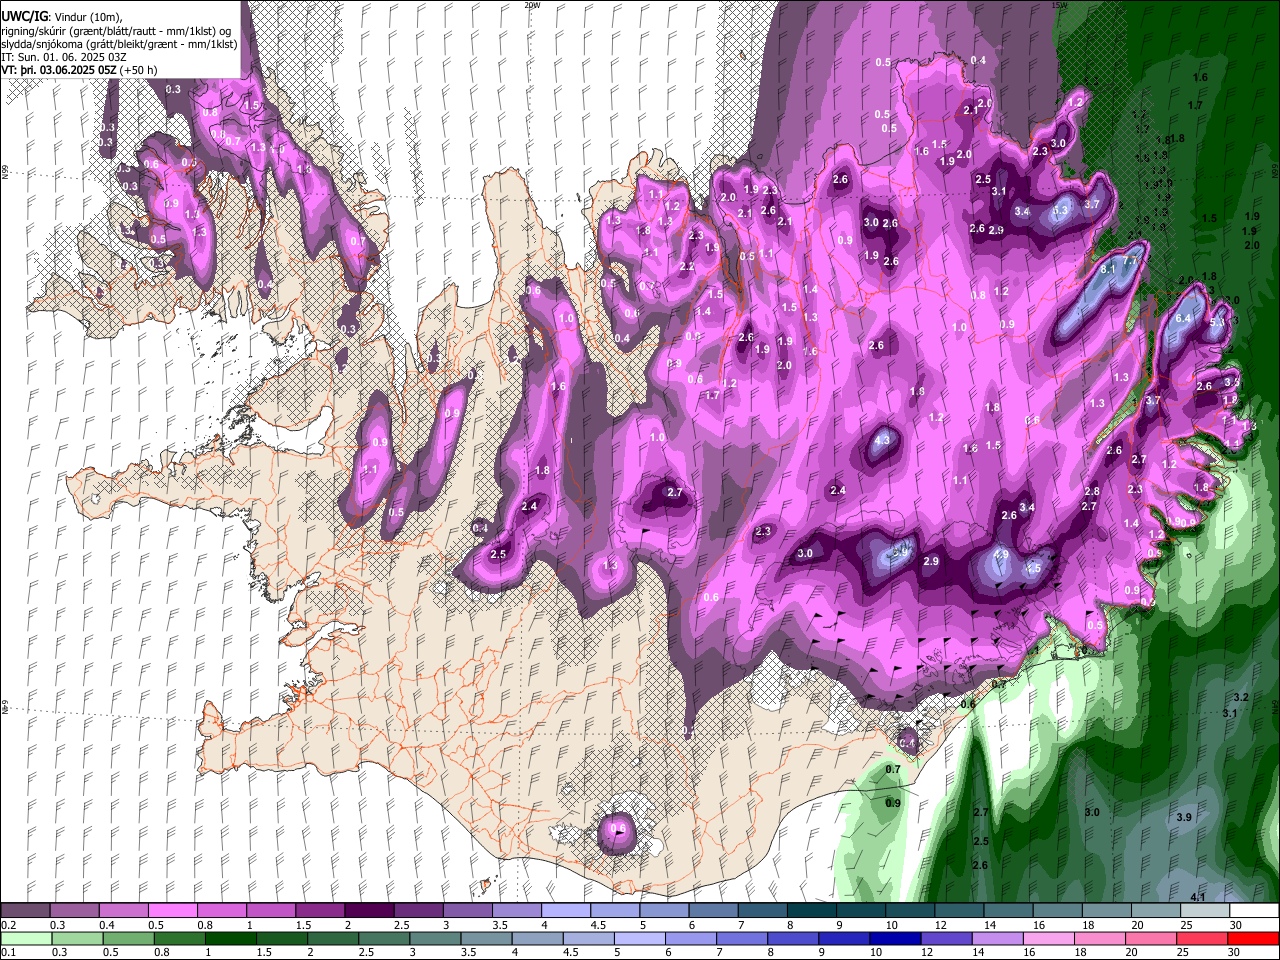The width and height of the screenshot is (1280, 960).
Task: Click the pale mint swatch above the 0.1 label
Action: point(26,938)
